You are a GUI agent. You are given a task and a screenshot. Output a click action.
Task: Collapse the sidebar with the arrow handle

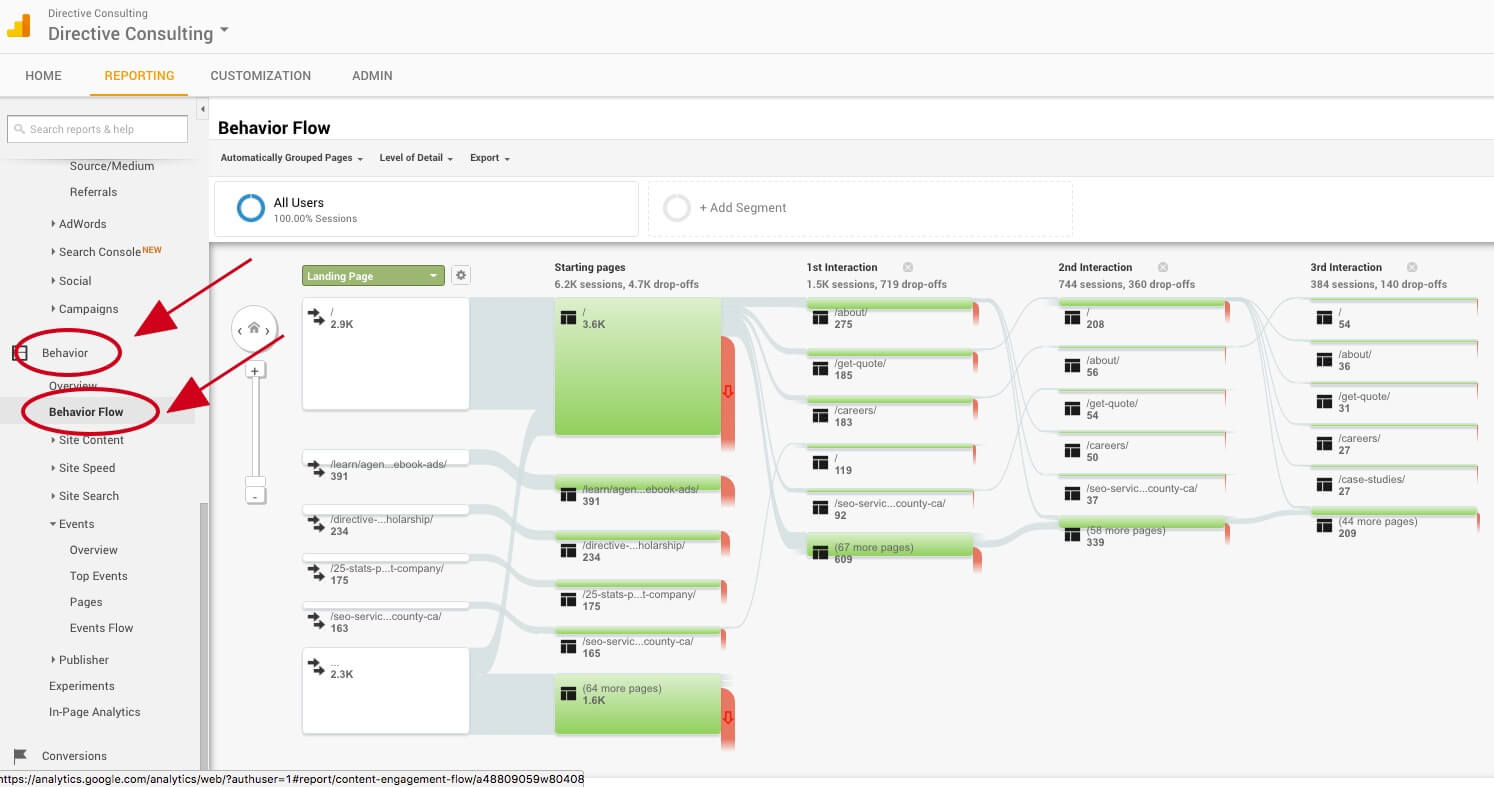click(x=203, y=108)
